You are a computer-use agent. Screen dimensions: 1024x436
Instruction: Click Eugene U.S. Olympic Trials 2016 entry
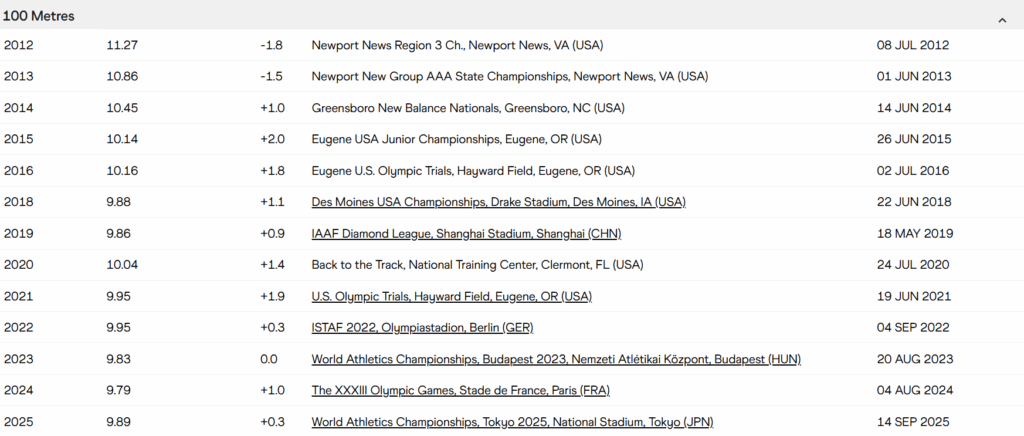(x=473, y=171)
